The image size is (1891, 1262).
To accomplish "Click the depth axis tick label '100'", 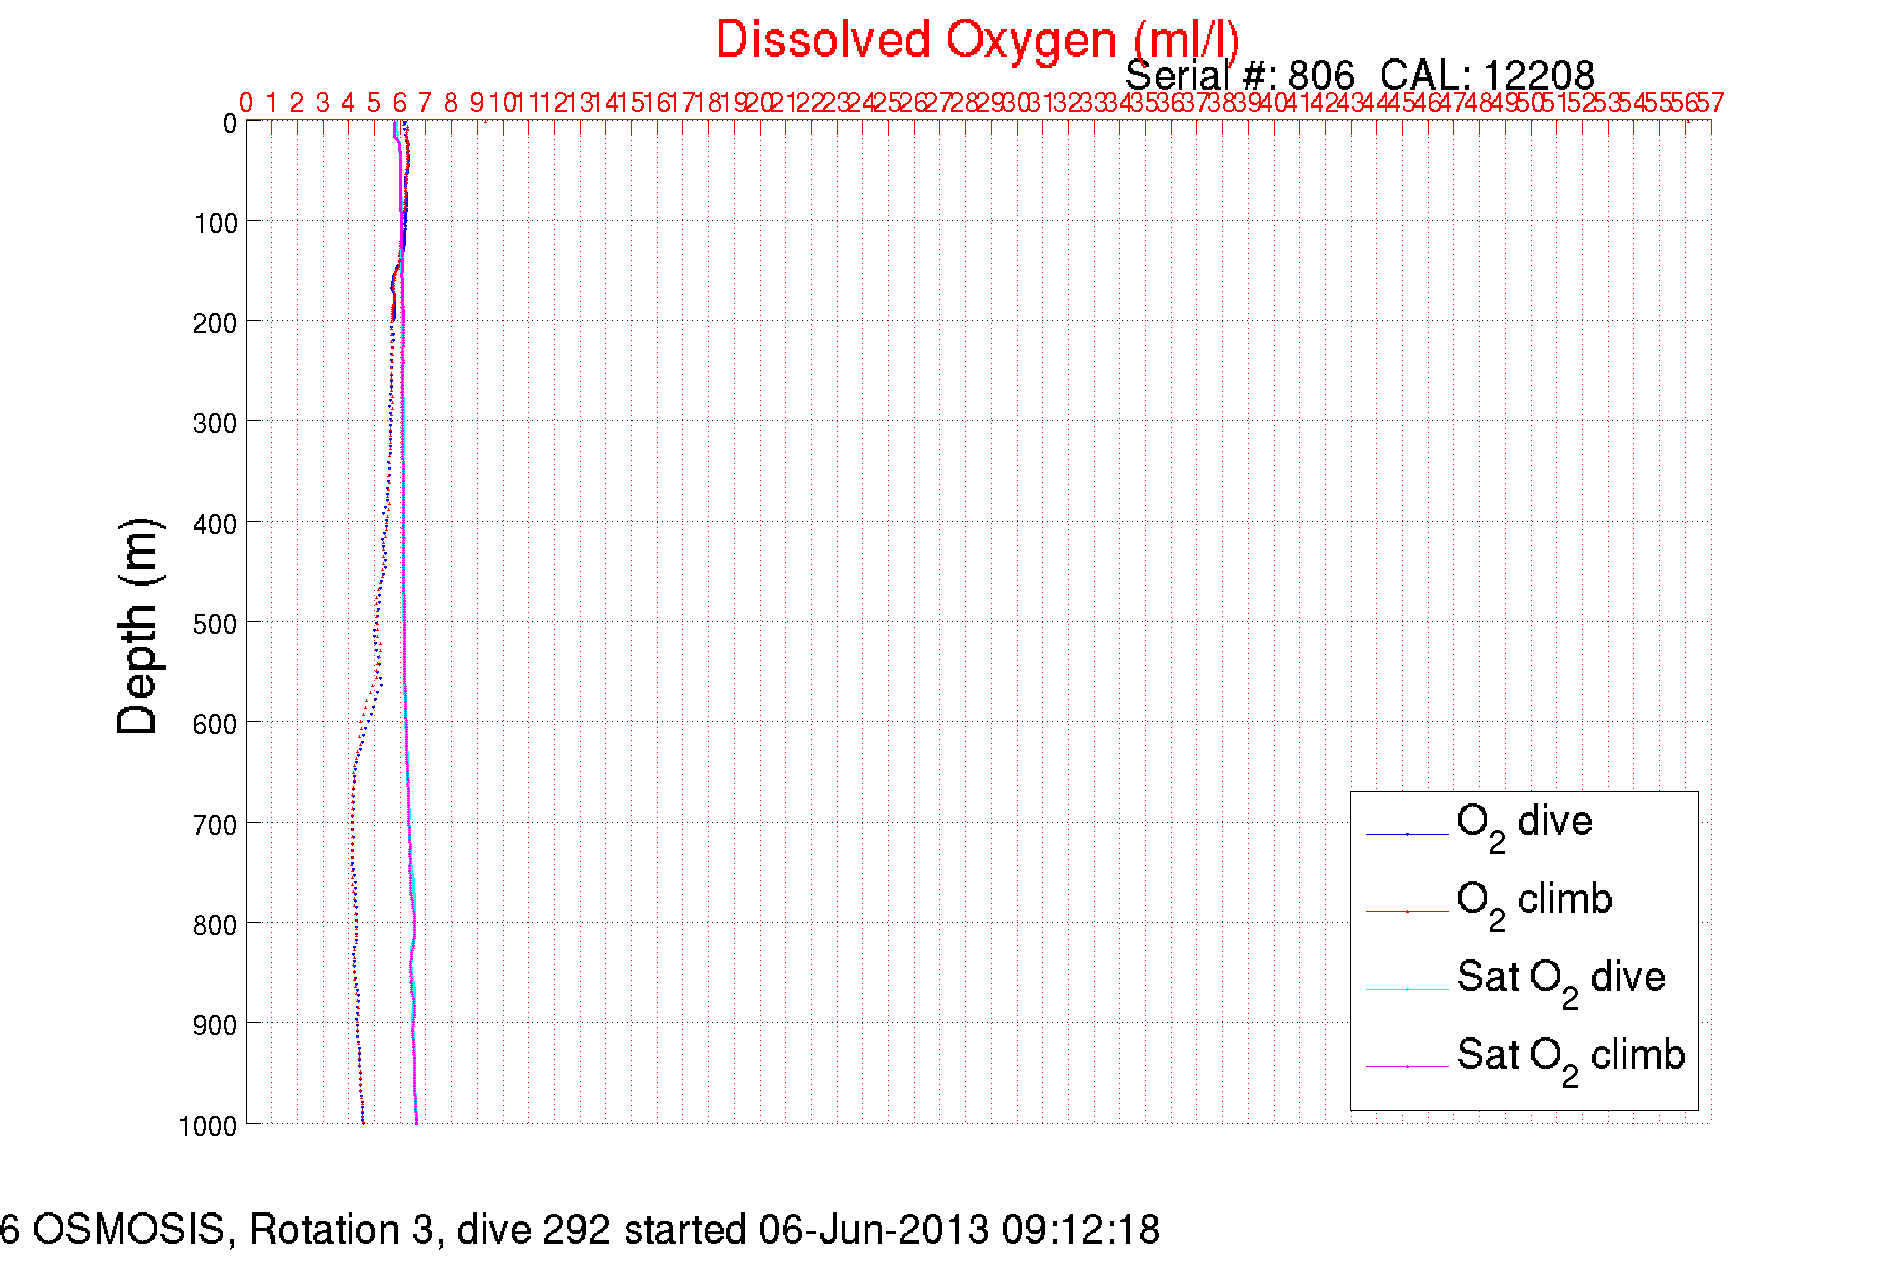I will tap(216, 223).
